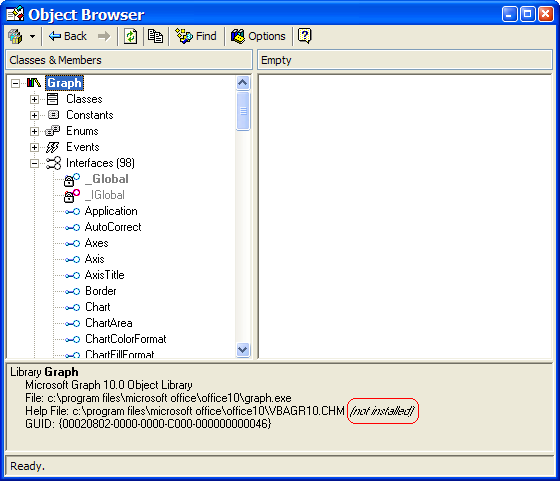Select the Axis interface
Viewport: 560px width, 481px height.
95,259
